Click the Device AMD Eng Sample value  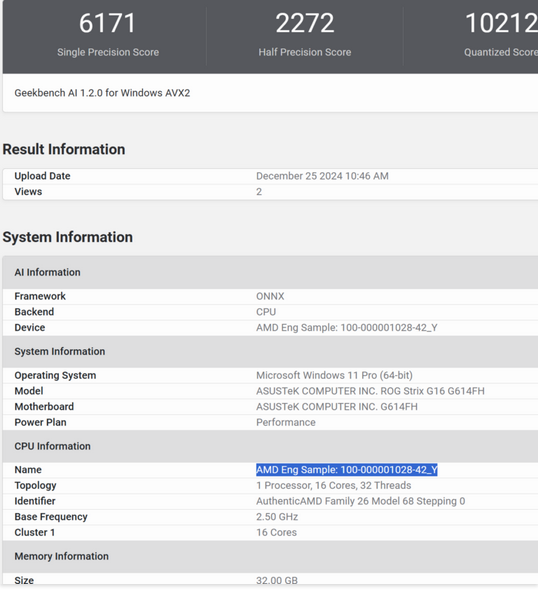347,328
